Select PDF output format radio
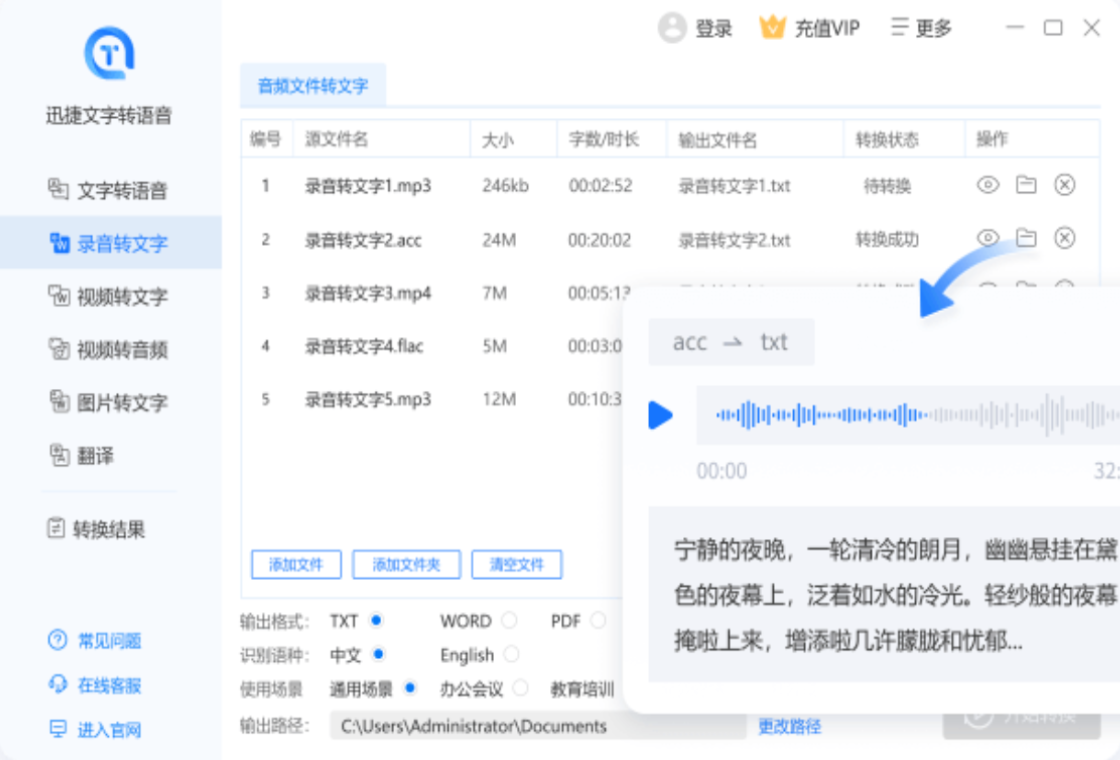The width and height of the screenshot is (1120, 760). click(x=599, y=620)
